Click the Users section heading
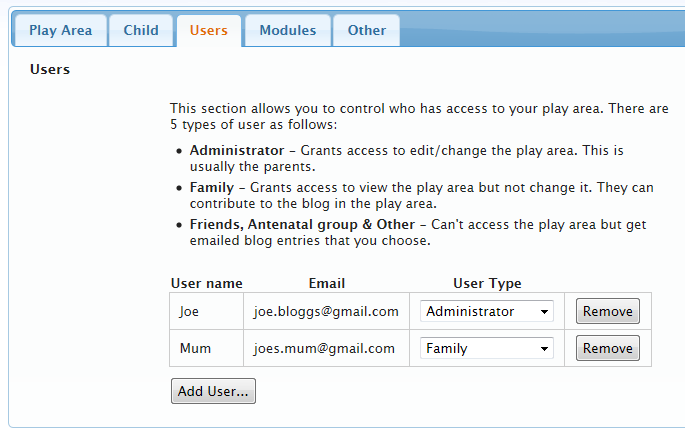This screenshot has width=685, height=438. click(50, 70)
